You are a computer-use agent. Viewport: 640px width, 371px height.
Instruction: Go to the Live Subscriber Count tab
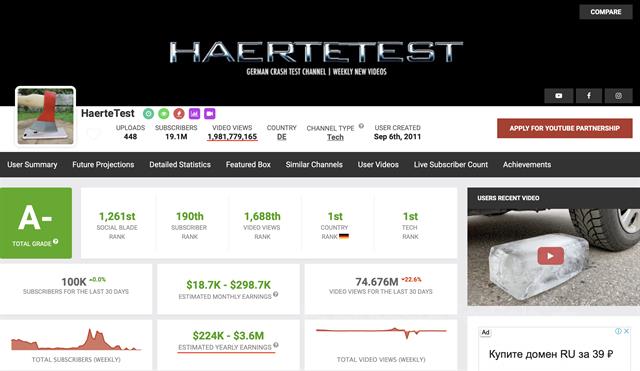pos(451,164)
